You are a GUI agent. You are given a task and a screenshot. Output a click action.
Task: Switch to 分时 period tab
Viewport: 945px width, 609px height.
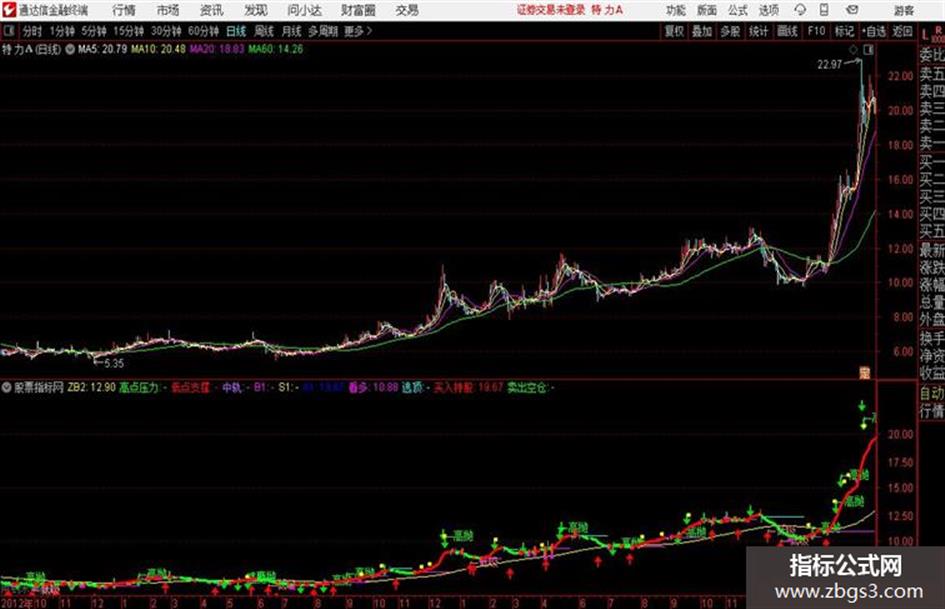point(32,31)
